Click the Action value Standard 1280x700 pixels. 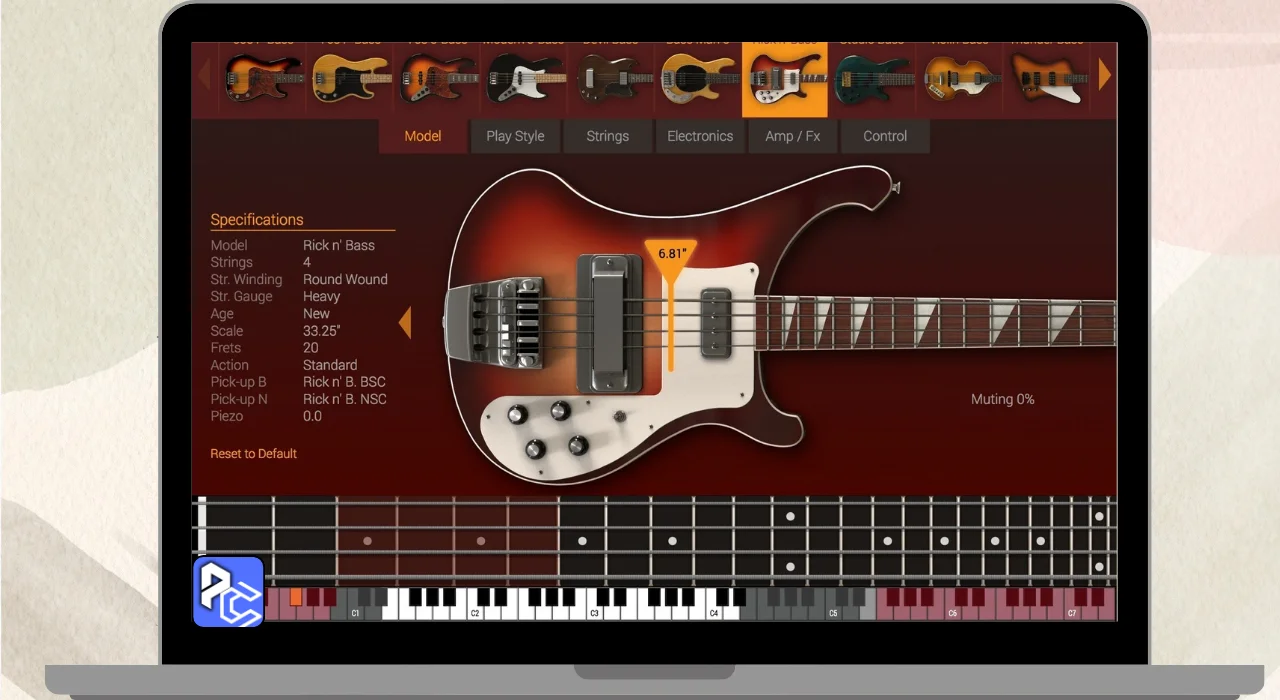[330, 365]
